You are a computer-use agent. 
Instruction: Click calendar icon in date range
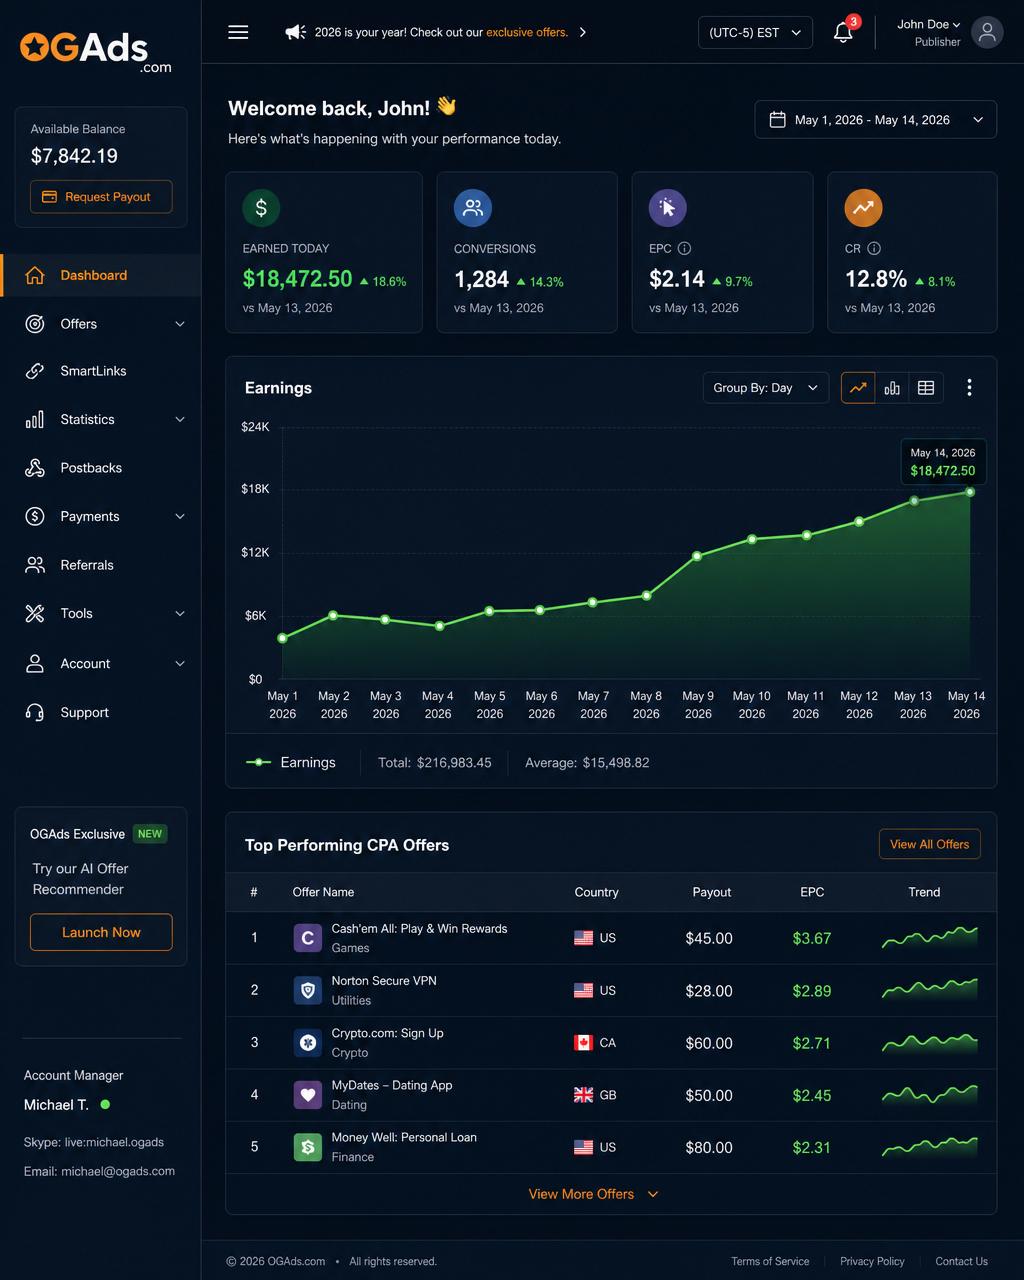777,120
